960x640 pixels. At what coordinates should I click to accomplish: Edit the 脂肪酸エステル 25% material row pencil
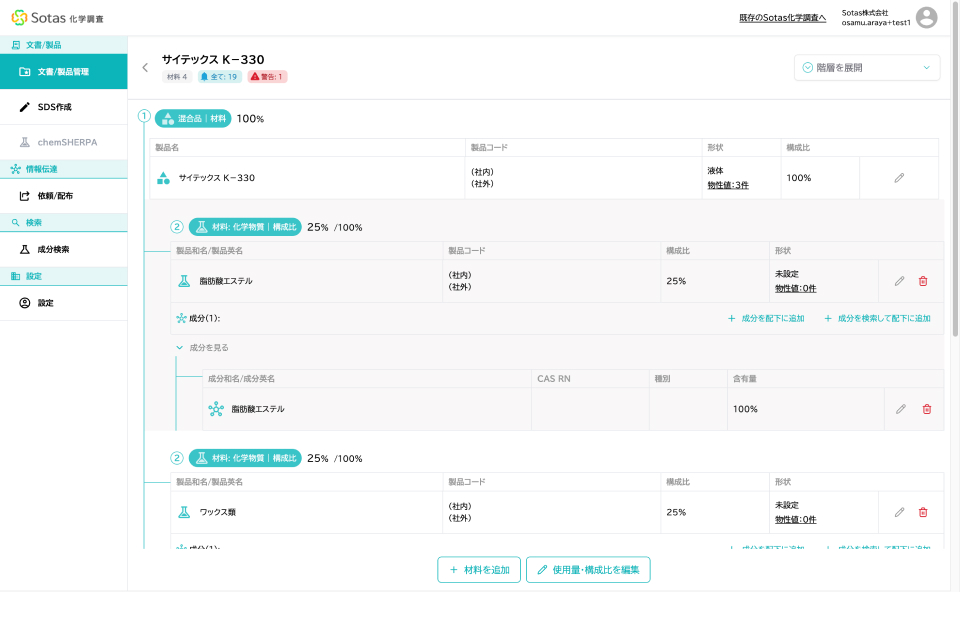899,281
